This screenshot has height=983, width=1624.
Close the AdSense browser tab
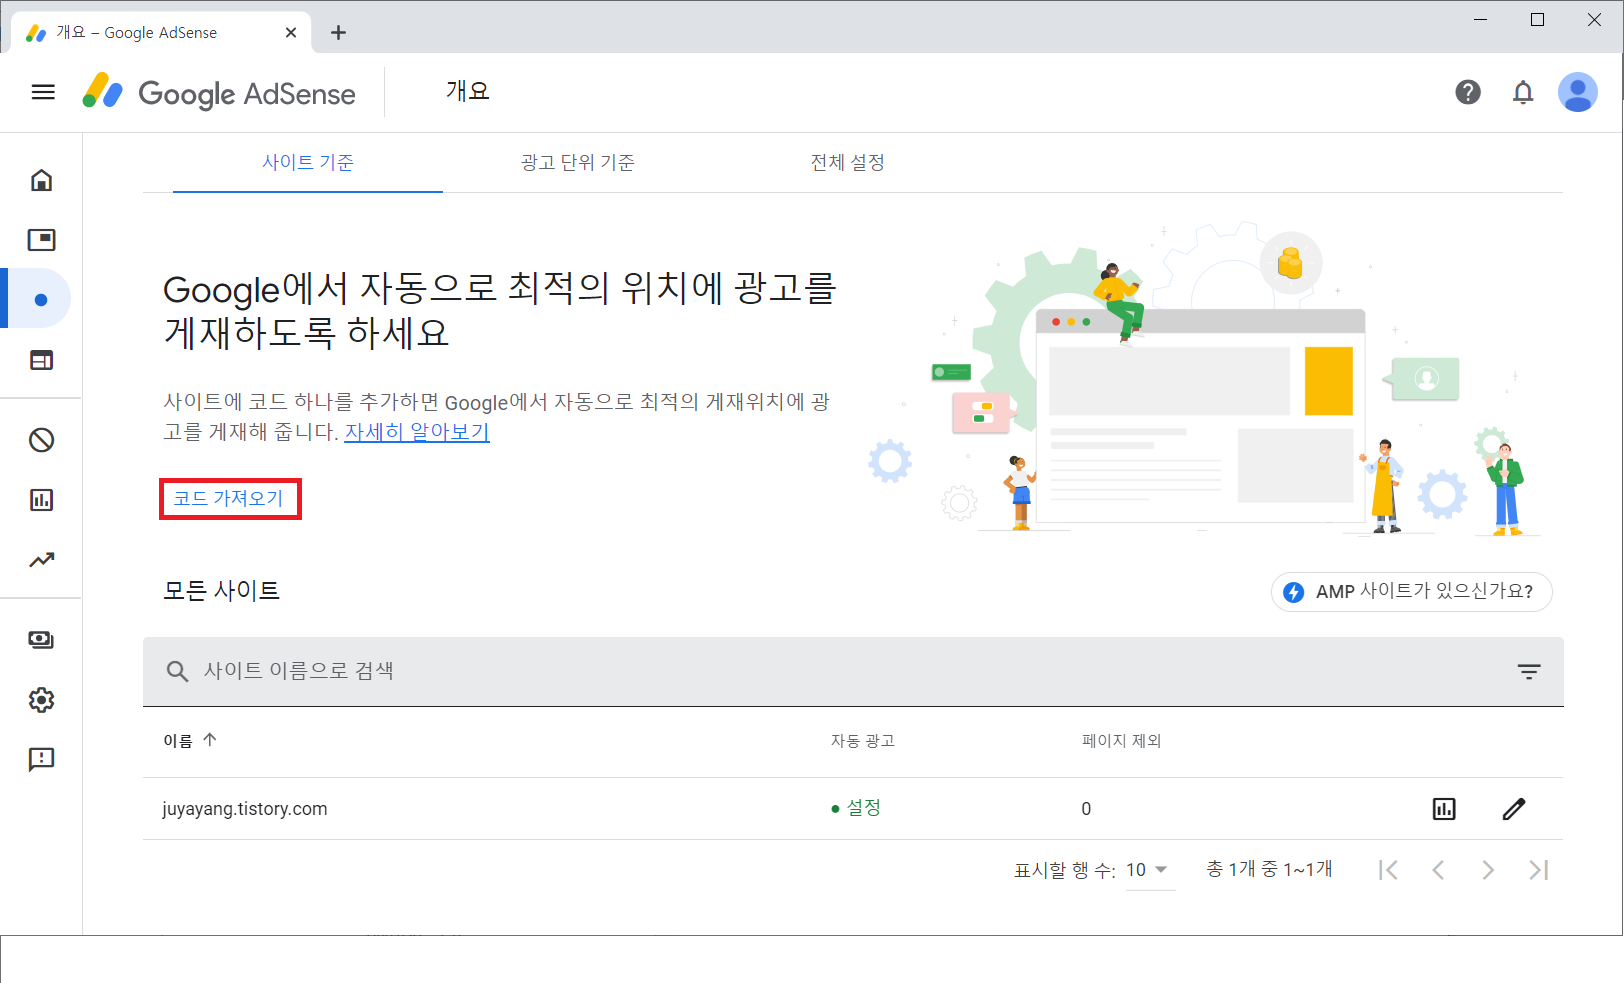[291, 32]
